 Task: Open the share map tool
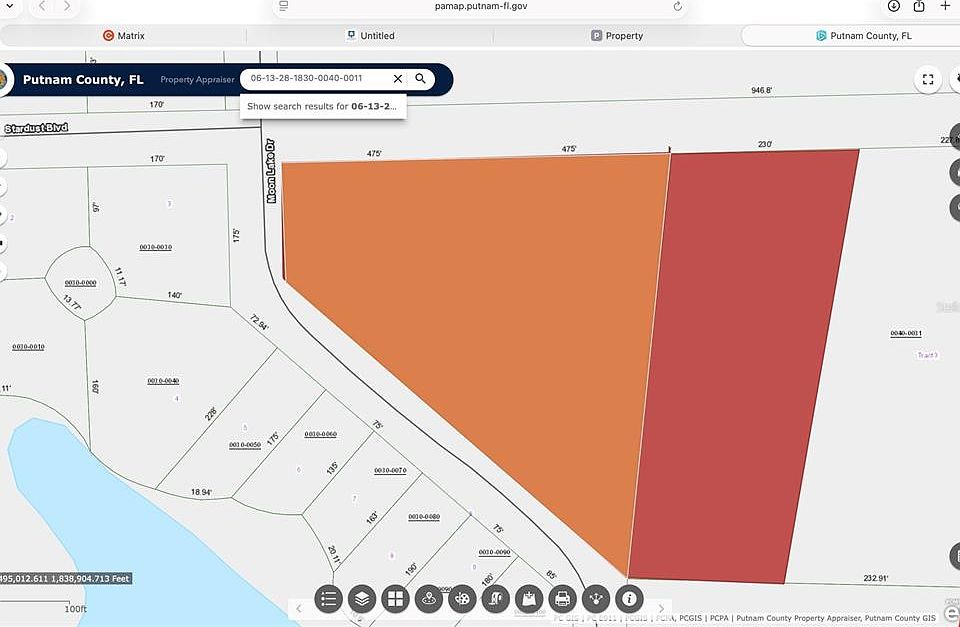(596, 599)
